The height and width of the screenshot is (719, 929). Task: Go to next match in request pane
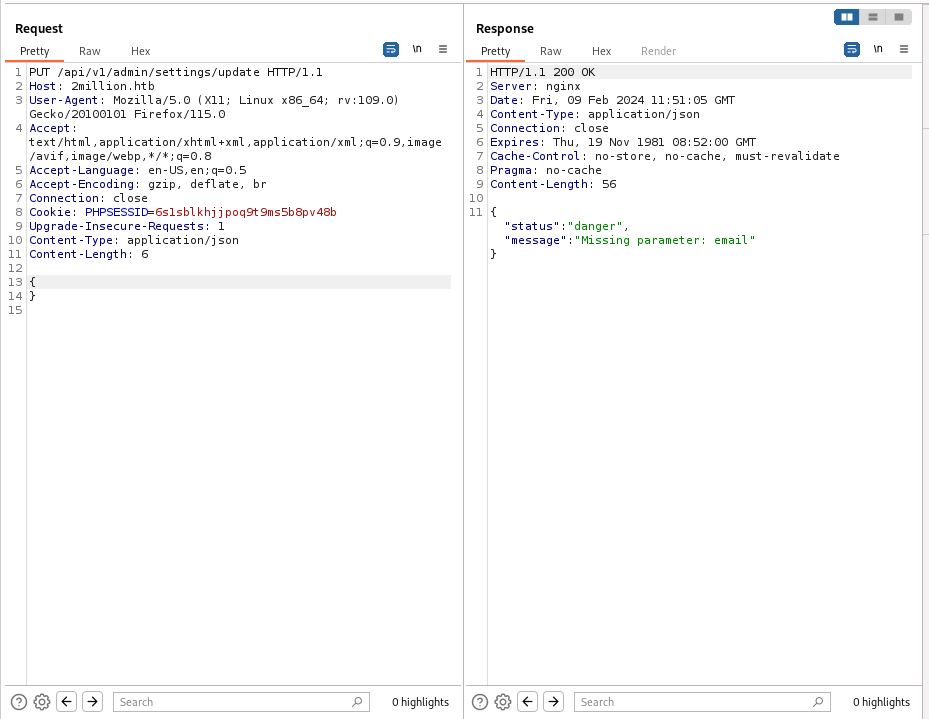tap(92, 702)
